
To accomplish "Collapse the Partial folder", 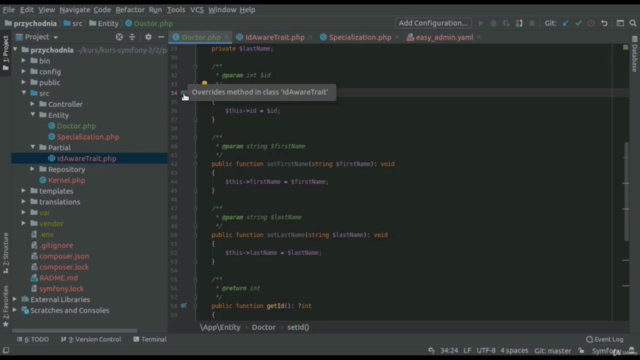I will click(x=33, y=147).
